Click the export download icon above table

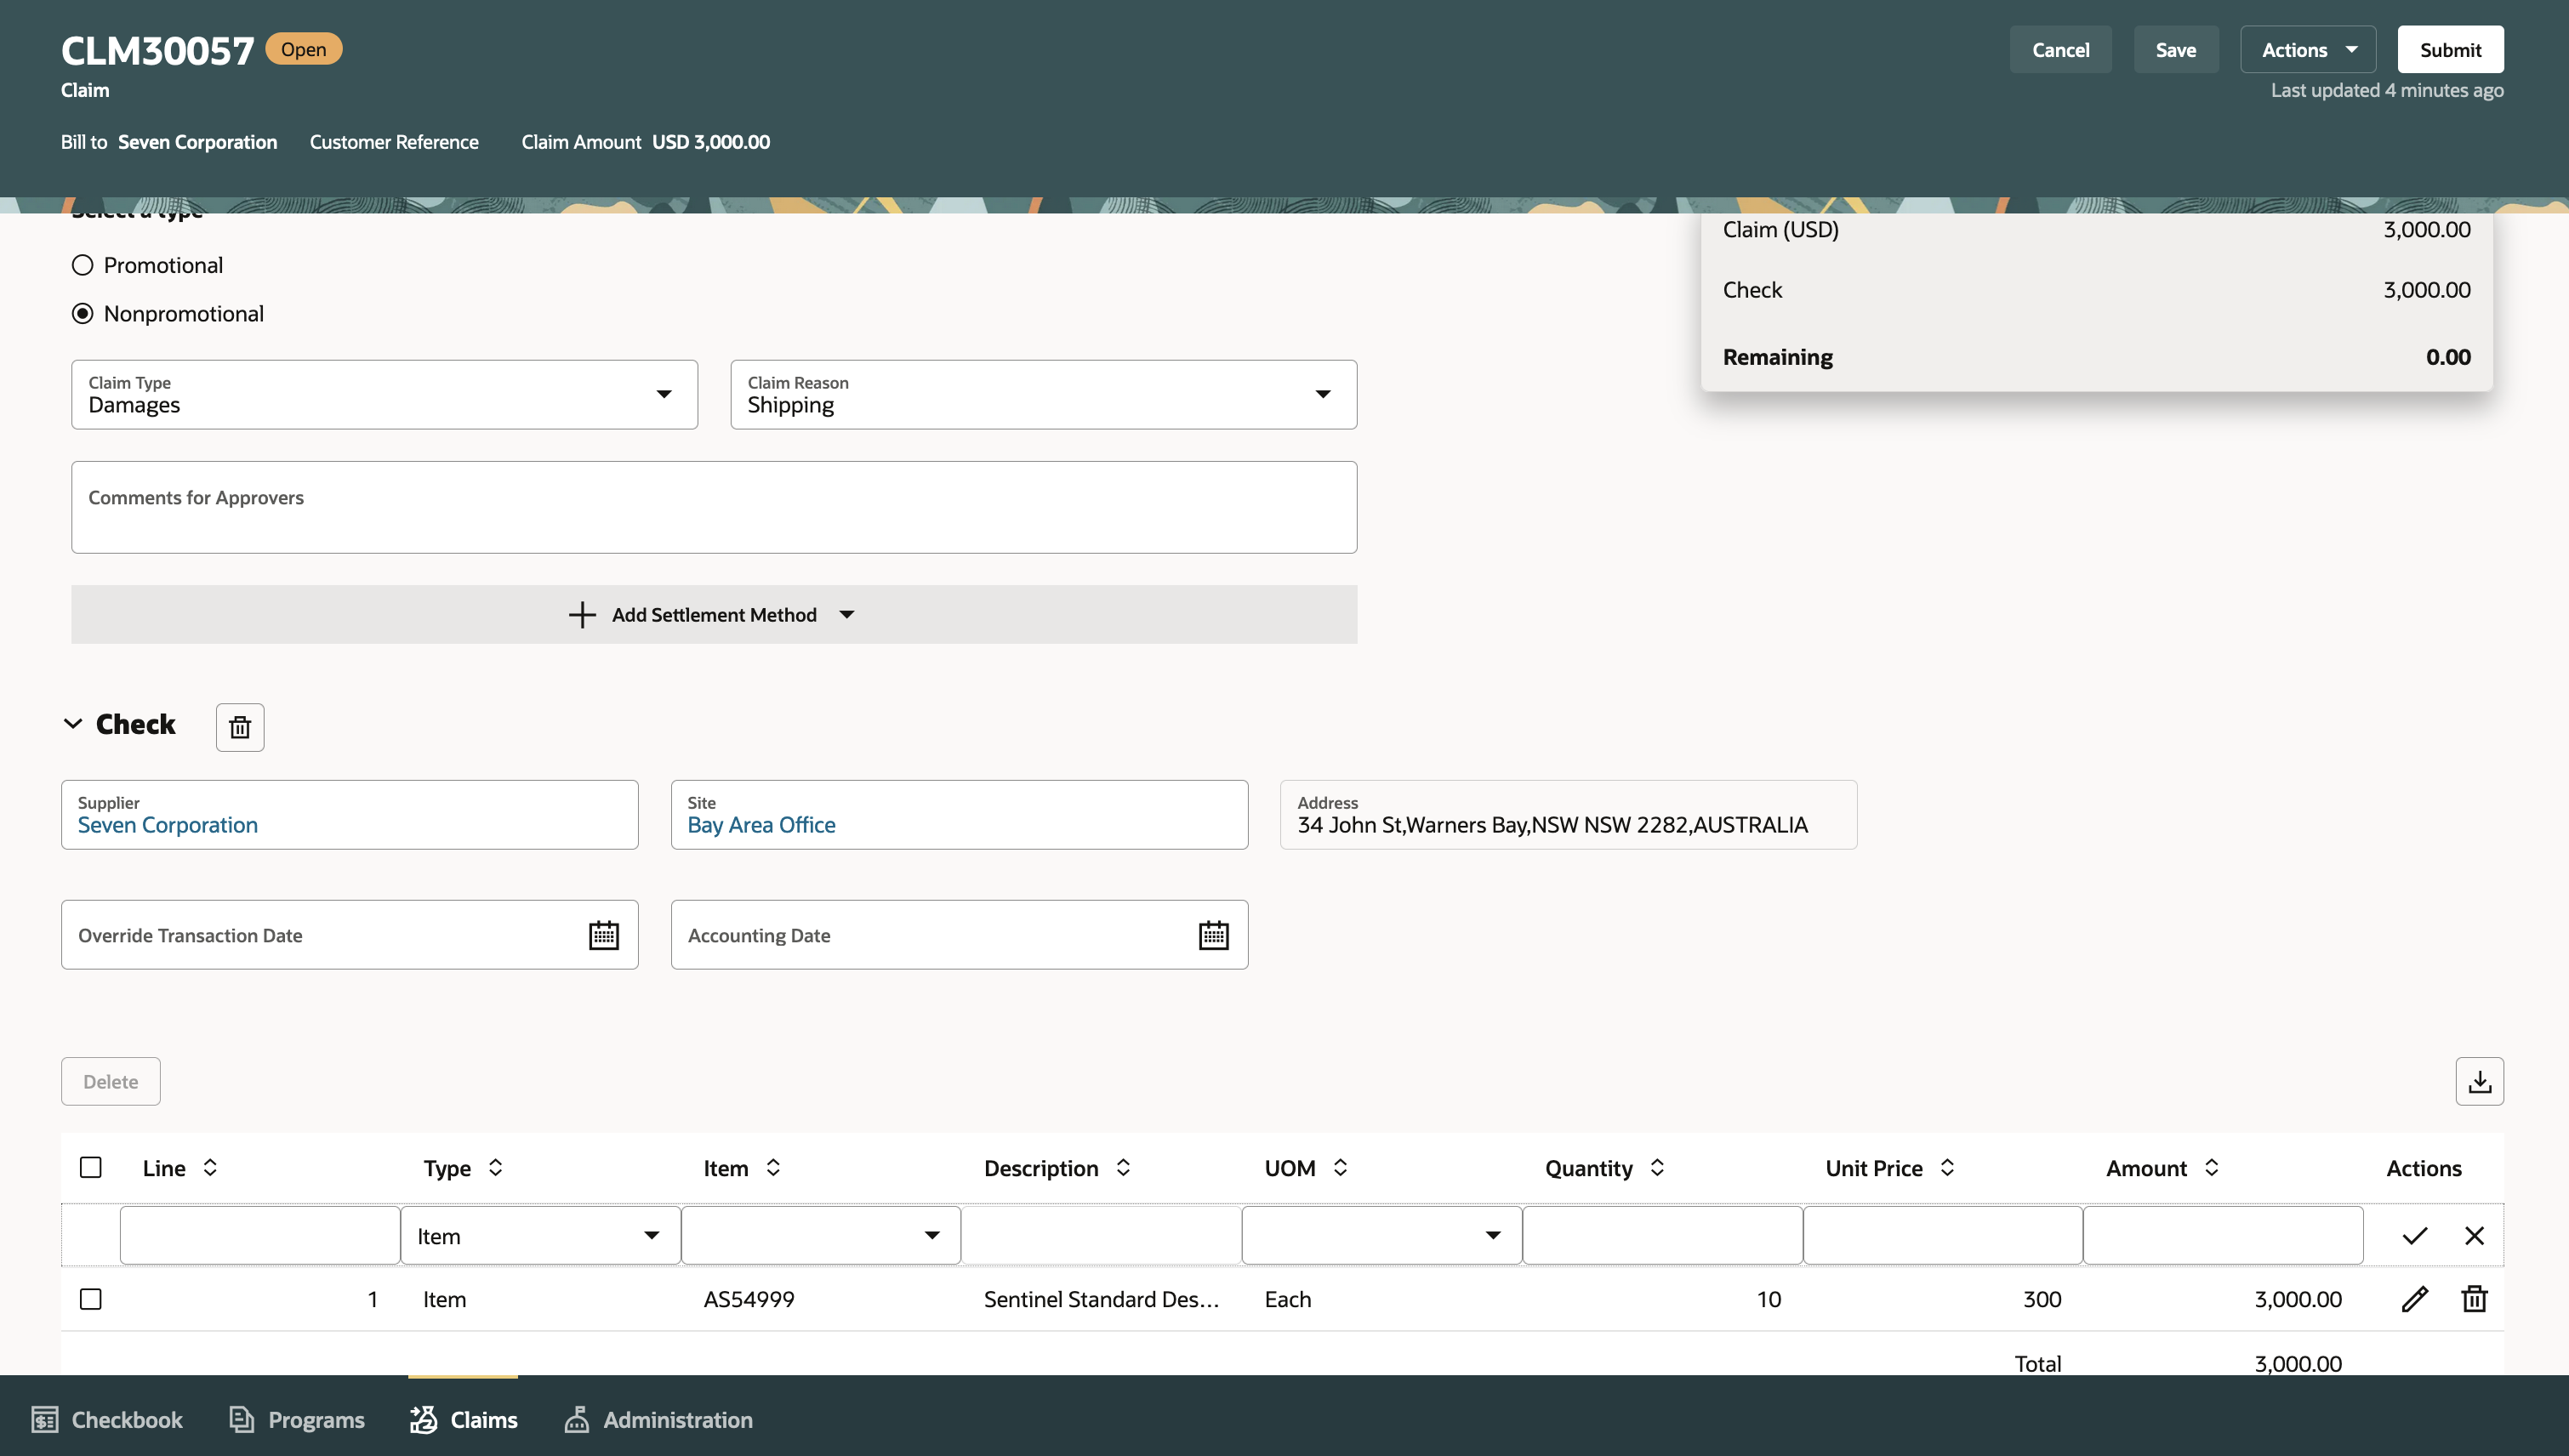coord(2479,1081)
